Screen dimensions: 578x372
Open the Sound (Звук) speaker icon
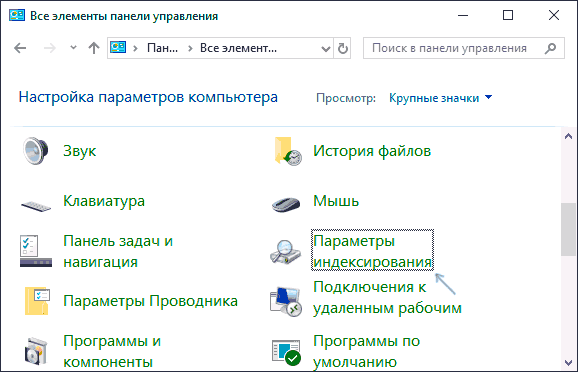point(35,151)
